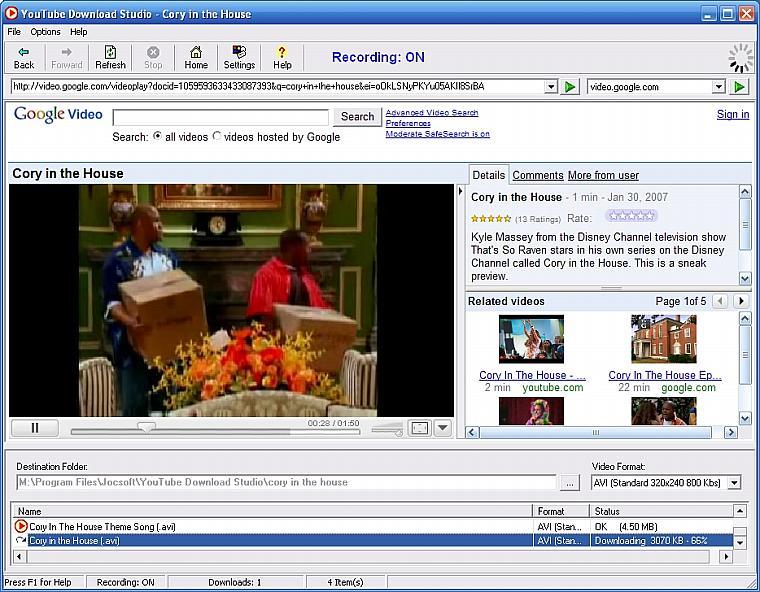The width and height of the screenshot is (760, 592).
Task: Expand the video.google.com site dropdown
Action: pos(718,87)
